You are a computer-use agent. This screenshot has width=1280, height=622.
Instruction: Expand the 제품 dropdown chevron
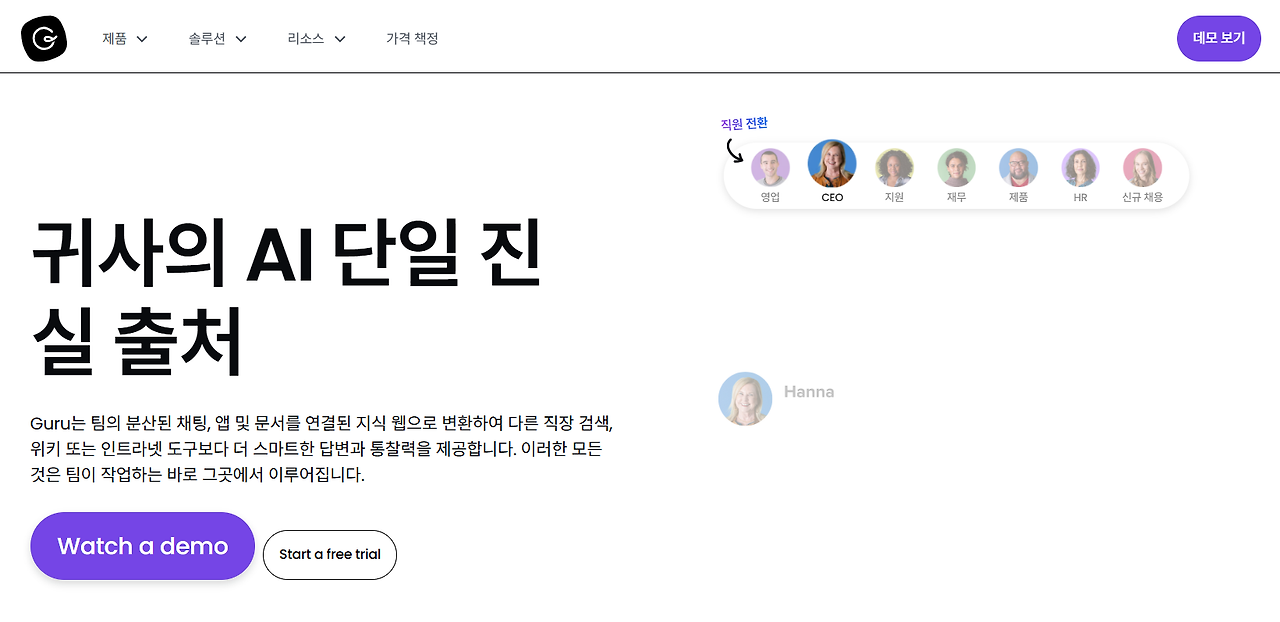[142, 39]
